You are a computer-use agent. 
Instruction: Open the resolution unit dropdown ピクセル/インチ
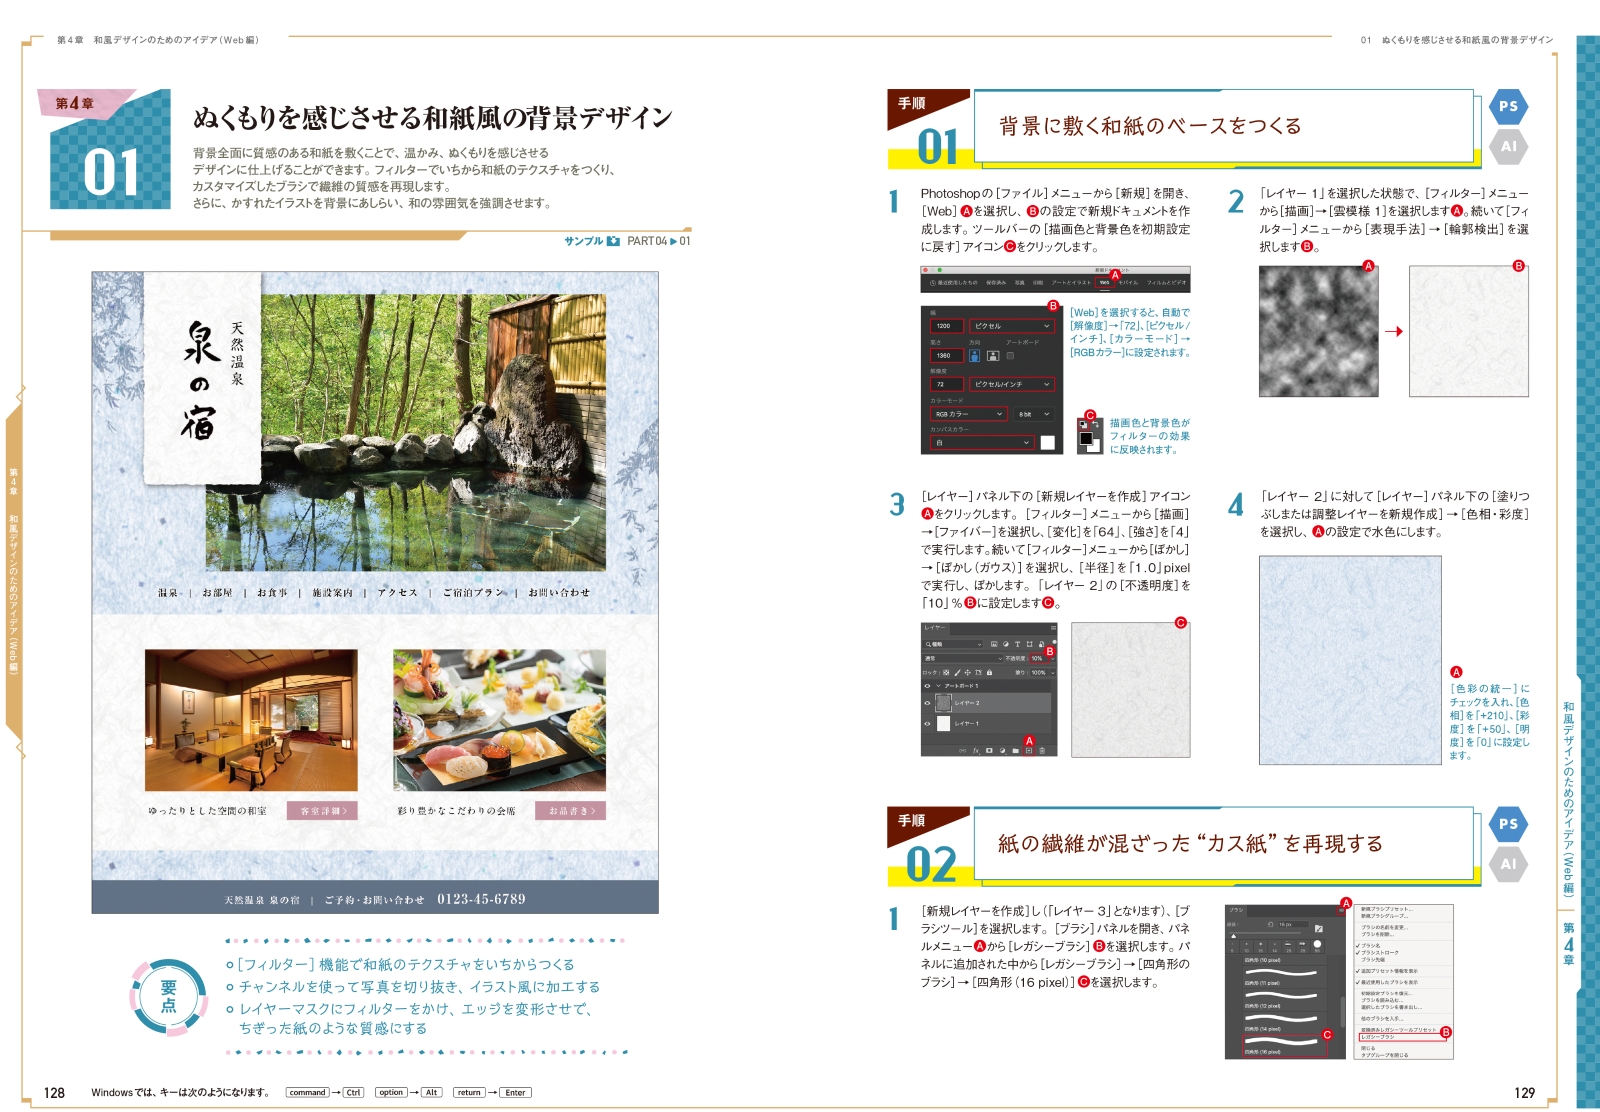[x=1012, y=384]
